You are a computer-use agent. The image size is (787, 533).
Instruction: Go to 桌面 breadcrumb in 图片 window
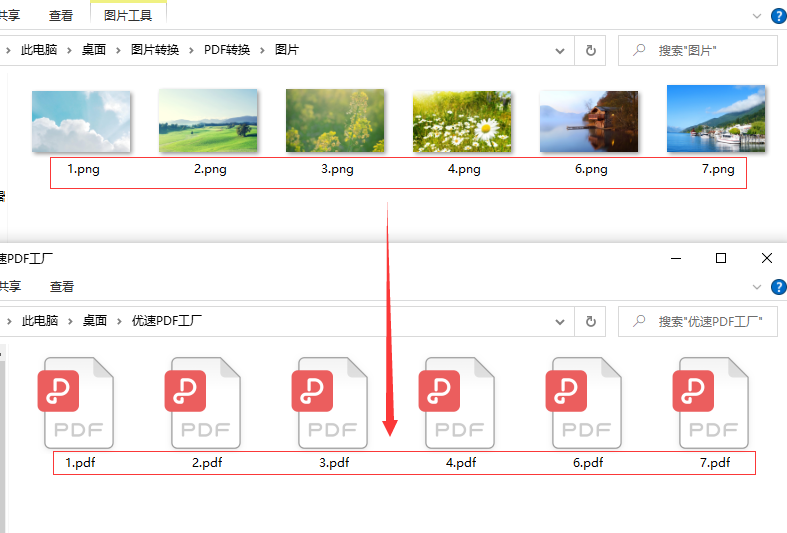pyautogui.click(x=94, y=50)
